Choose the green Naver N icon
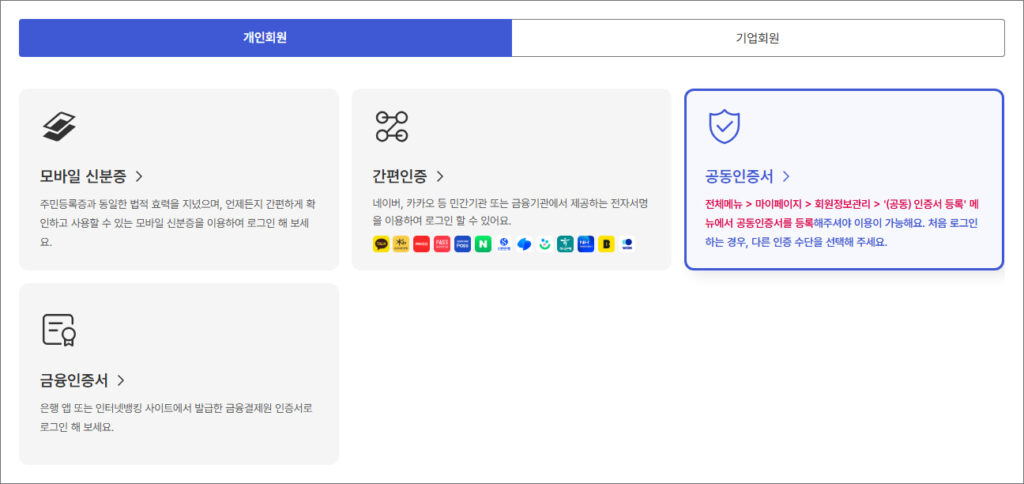The width and height of the screenshot is (1024, 484). (483, 244)
